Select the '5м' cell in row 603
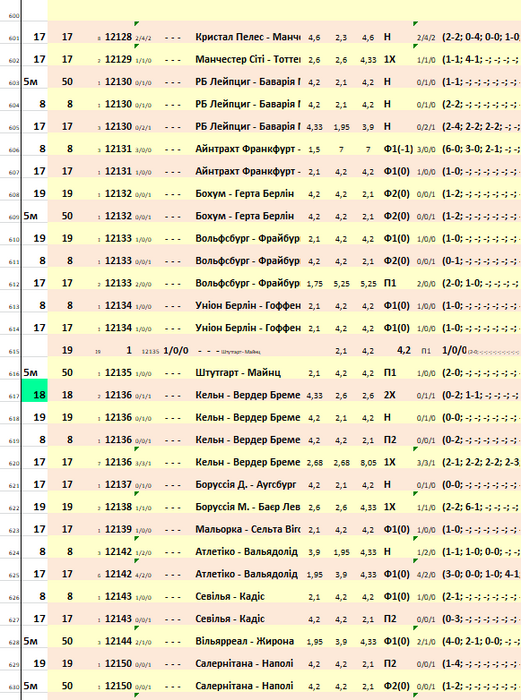 (x=30, y=82)
